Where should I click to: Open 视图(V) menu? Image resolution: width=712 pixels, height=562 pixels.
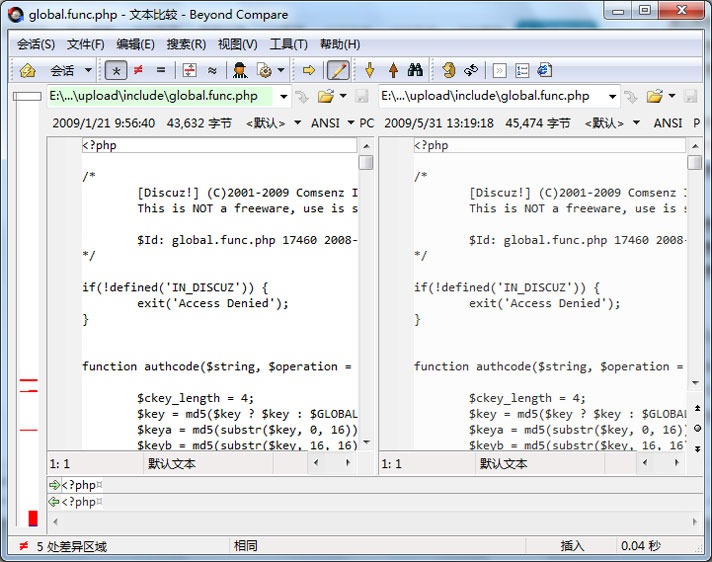237,44
